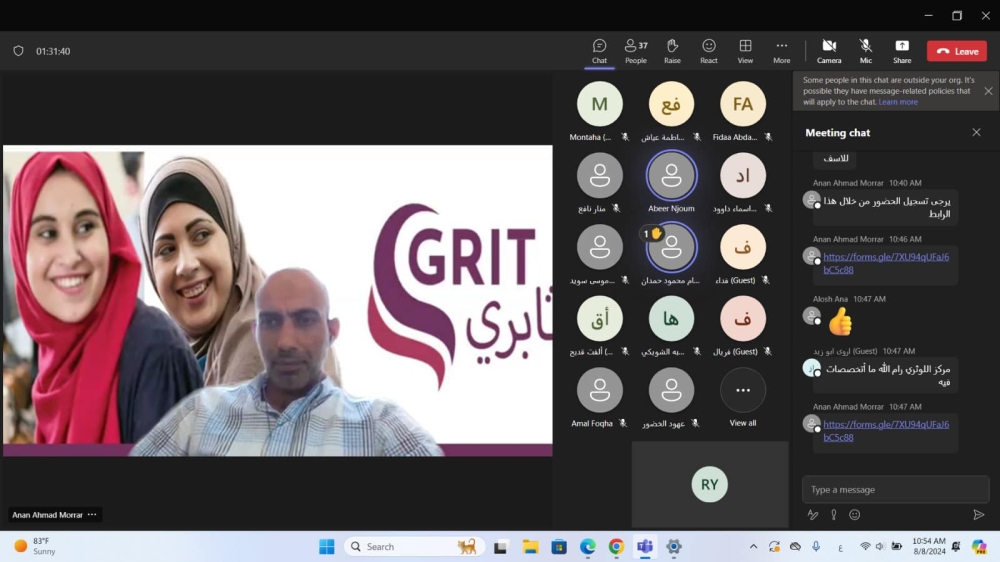1000x562 pixels.
Task: Unmute the Mic
Action: [x=865, y=51]
